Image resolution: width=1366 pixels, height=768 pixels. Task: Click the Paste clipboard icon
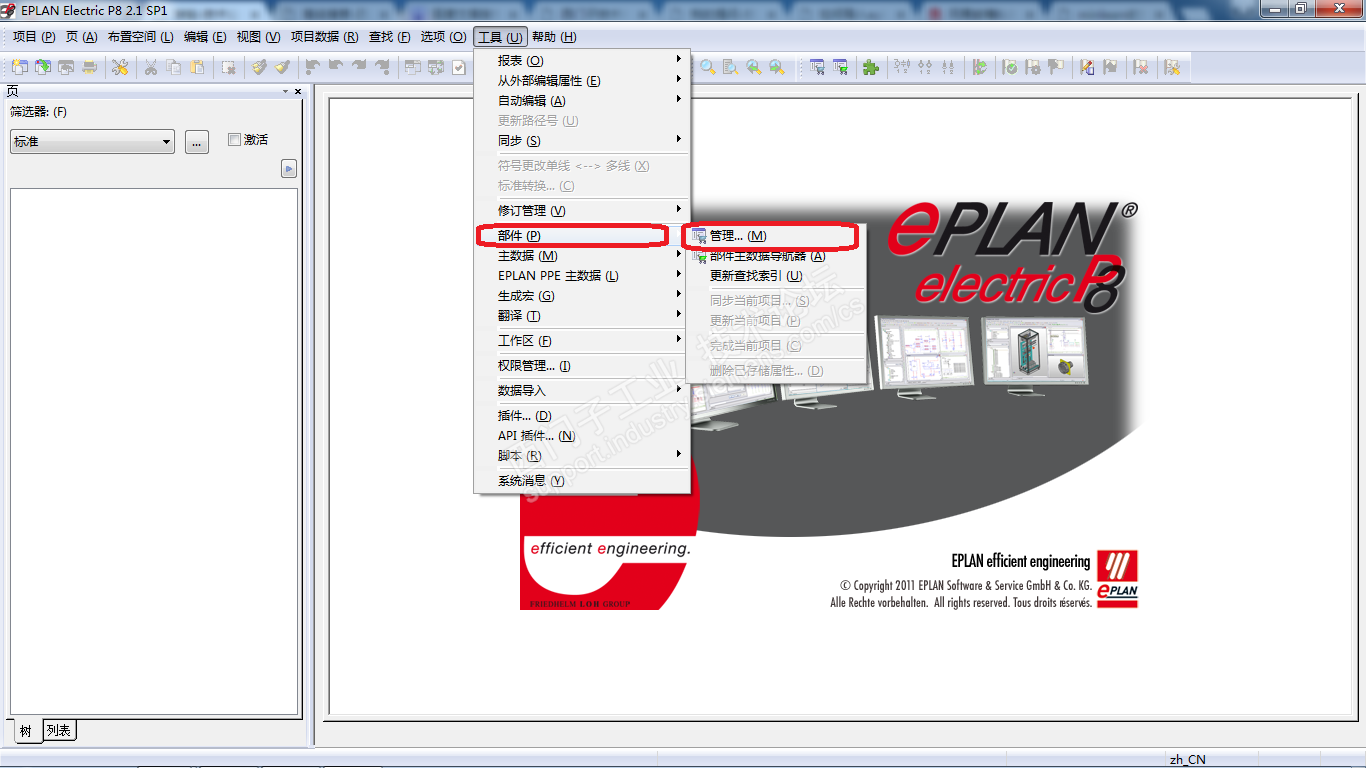click(x=197, y=67)
